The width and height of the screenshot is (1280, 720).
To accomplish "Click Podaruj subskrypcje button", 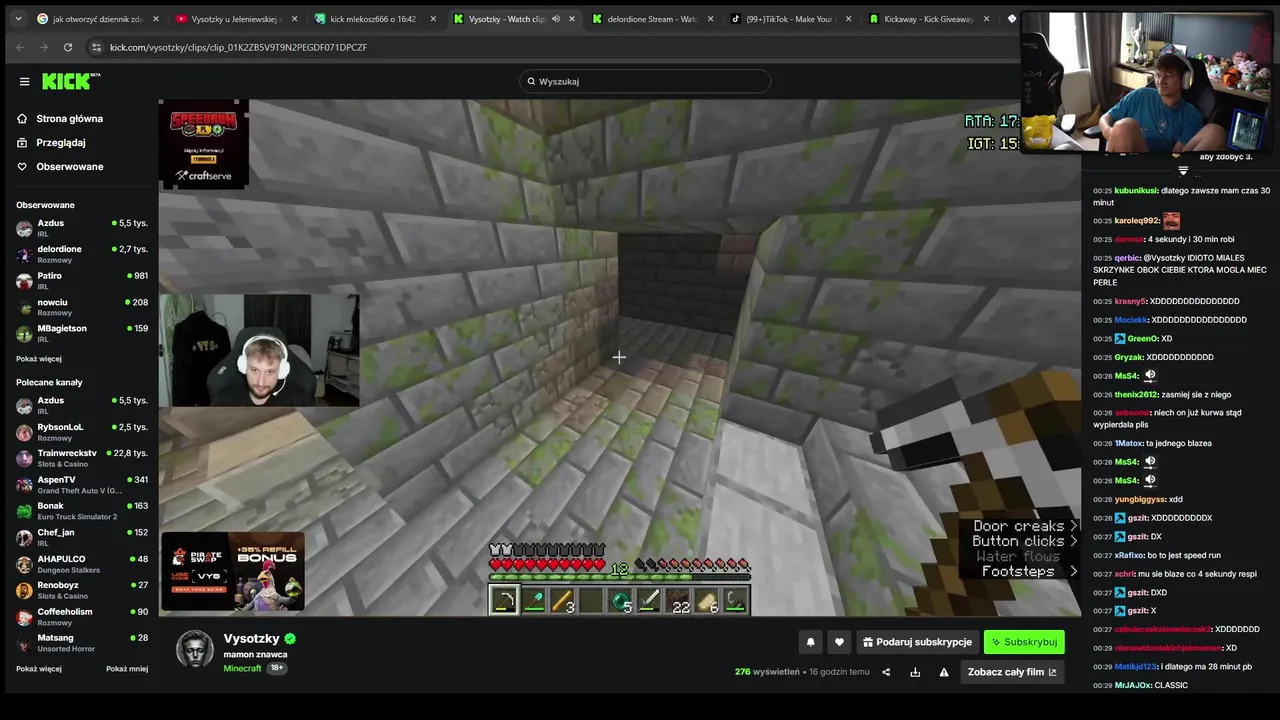I will coord(917,642).
